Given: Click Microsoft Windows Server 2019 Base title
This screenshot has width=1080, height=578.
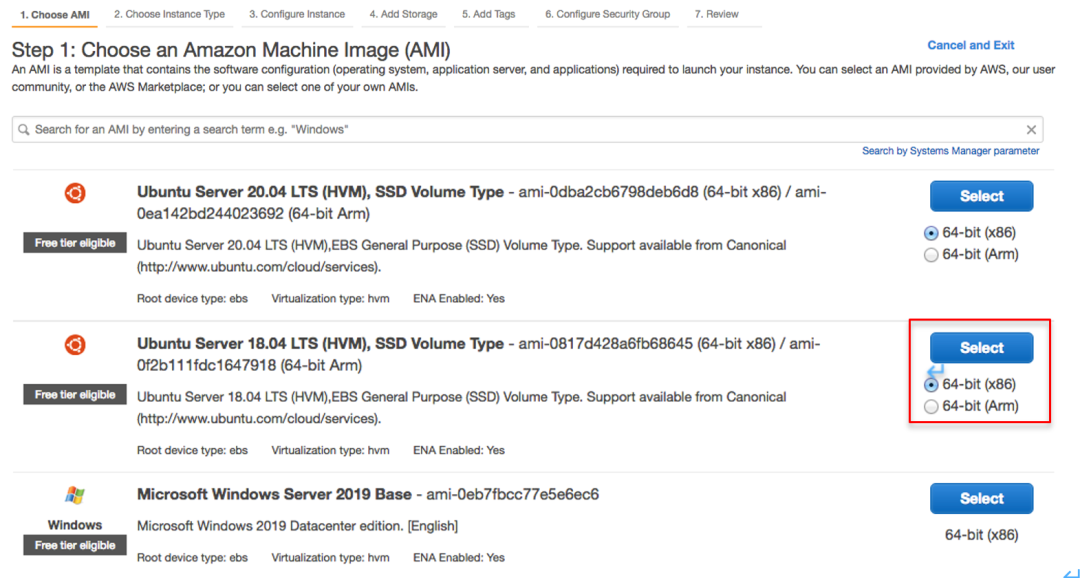Looking at the screenshot, I should 274,495.
